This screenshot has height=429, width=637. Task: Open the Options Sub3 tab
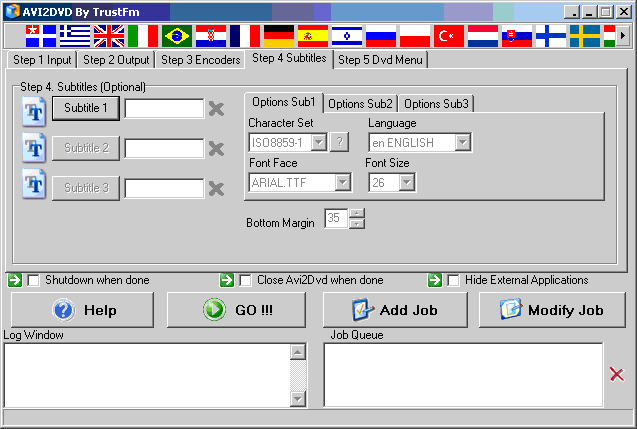(x=436, y=104)
